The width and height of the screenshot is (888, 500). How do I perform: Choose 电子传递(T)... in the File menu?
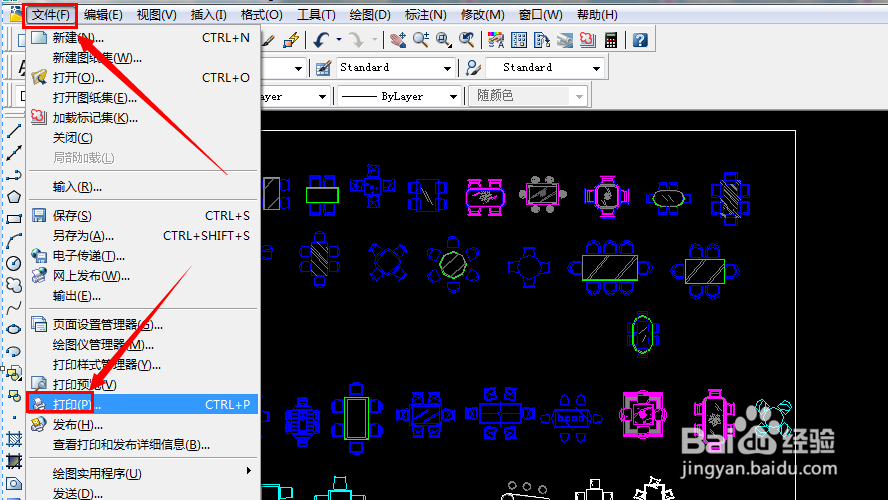click(142, 256)
